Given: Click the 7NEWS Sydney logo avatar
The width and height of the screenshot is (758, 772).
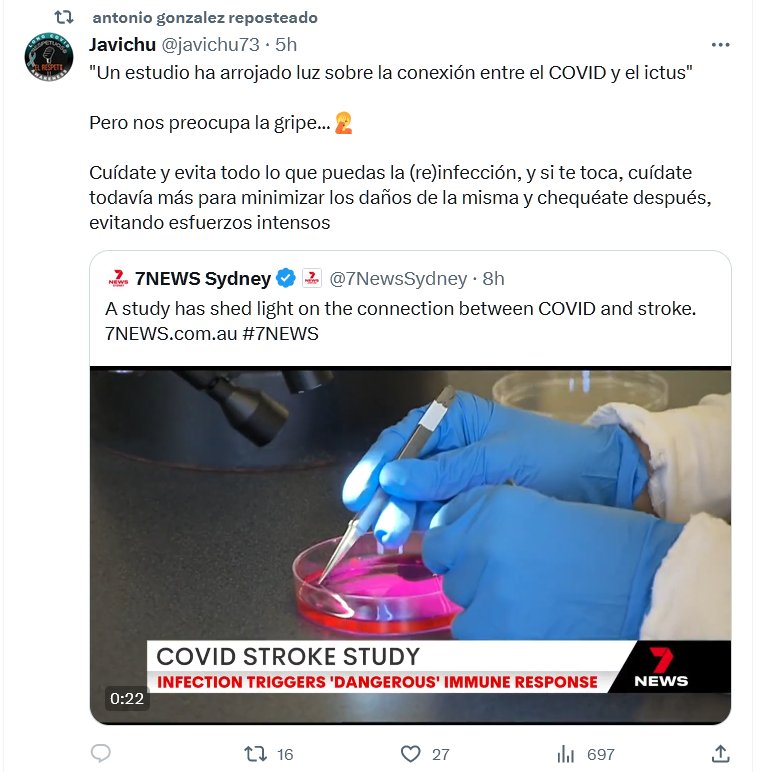Looking at the screenshot, I should pyautogui.click(x=118, y=278).
